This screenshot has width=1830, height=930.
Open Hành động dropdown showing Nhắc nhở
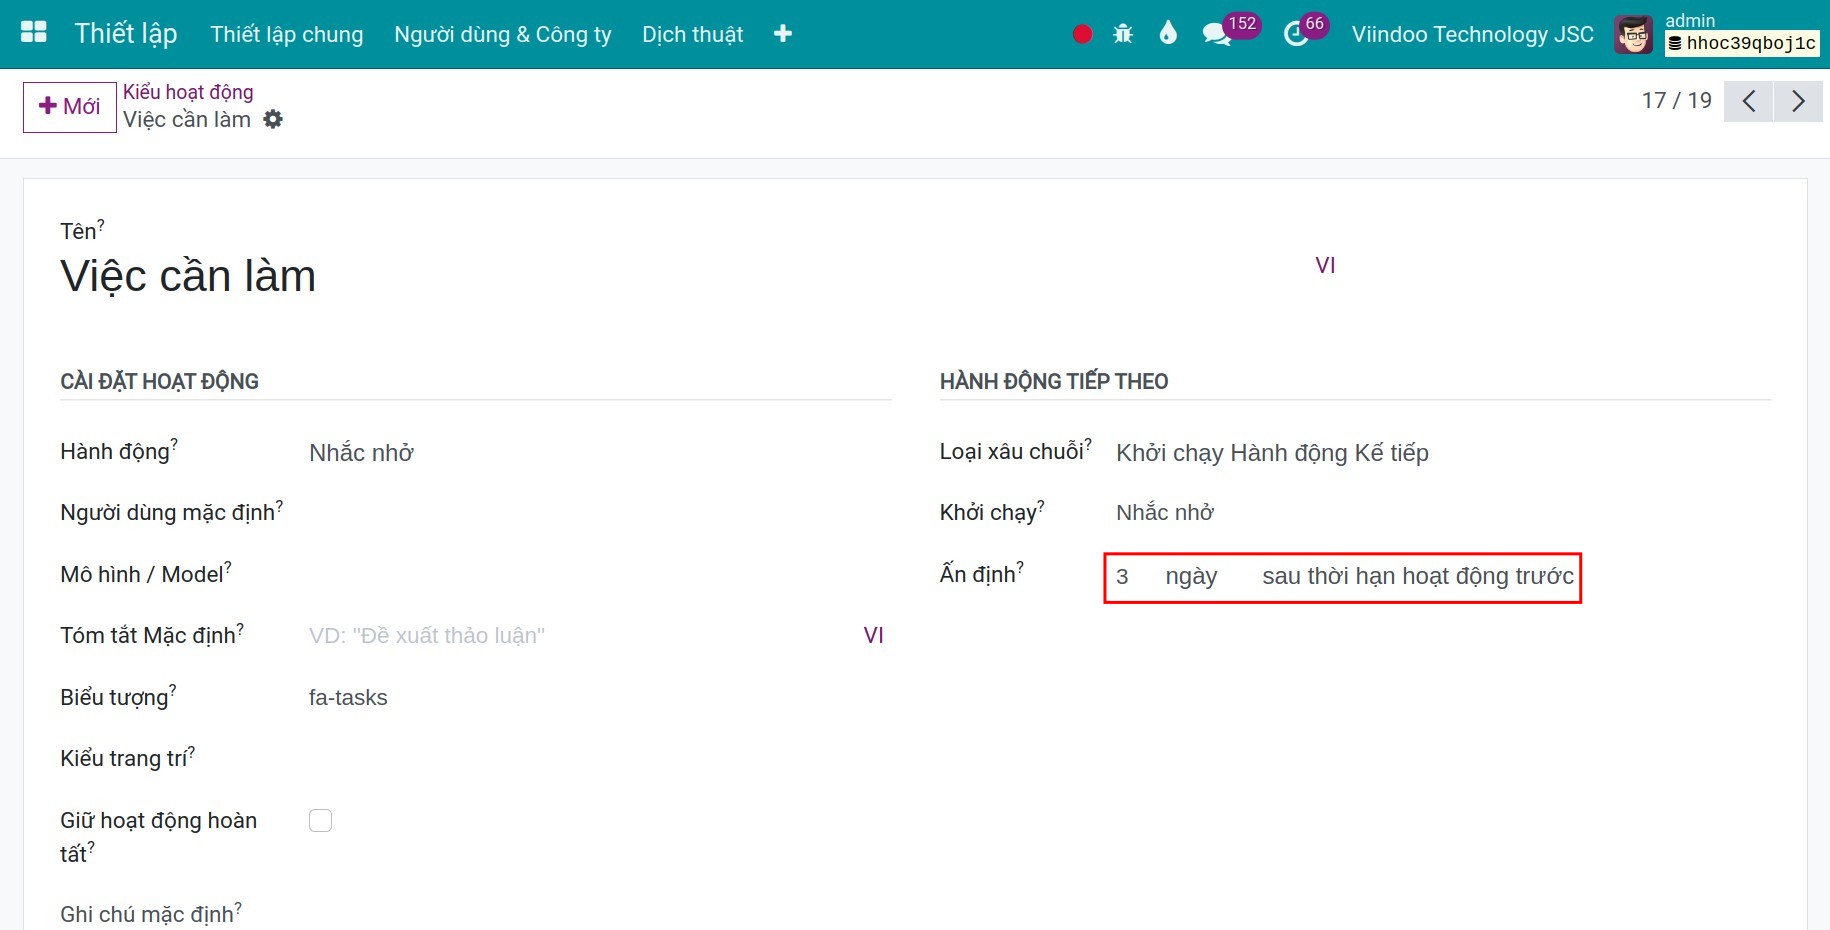(600, 452)
